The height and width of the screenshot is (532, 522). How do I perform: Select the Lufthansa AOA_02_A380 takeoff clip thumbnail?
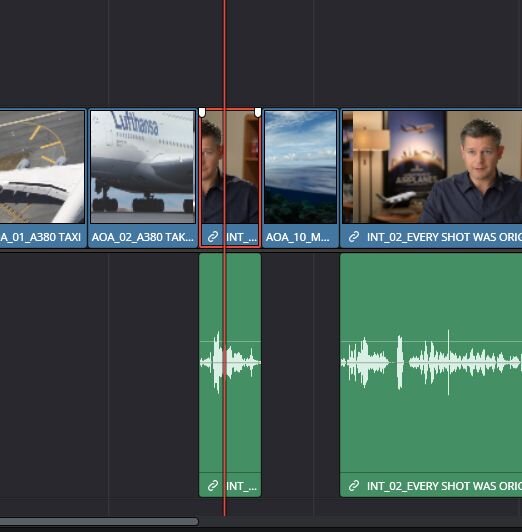[143, 167]
